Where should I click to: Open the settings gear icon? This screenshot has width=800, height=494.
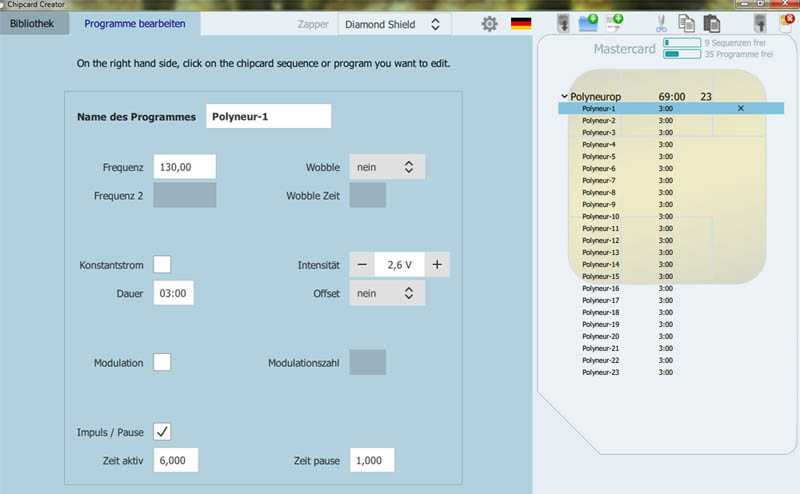[489, 23]
